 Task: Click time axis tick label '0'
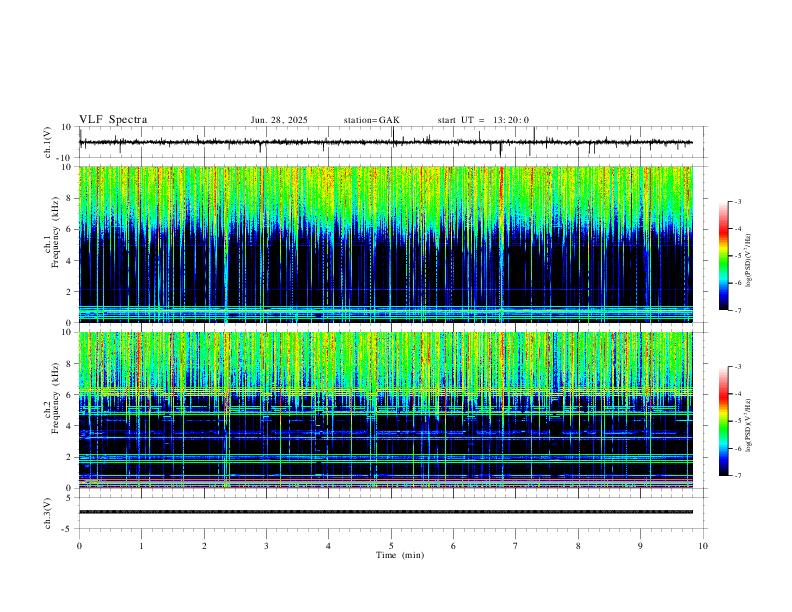tap(79, 546)
